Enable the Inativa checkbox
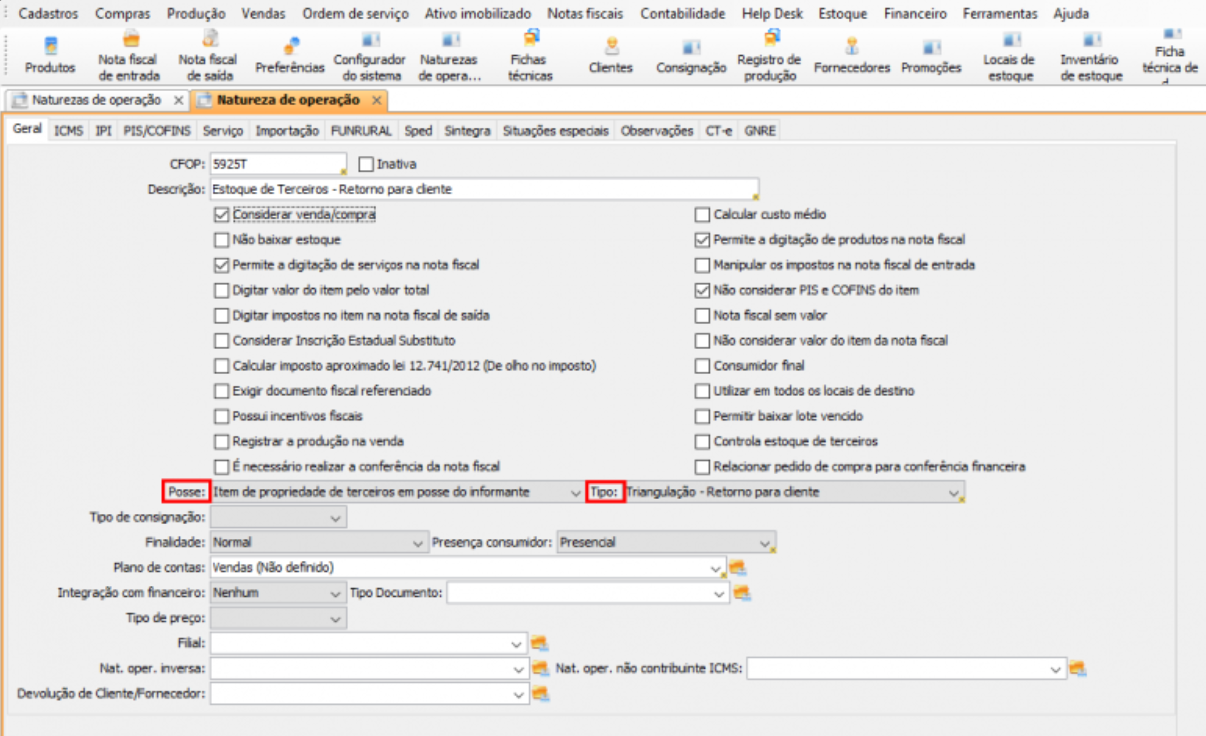The image size is (1206, 736). pos(365,164)
